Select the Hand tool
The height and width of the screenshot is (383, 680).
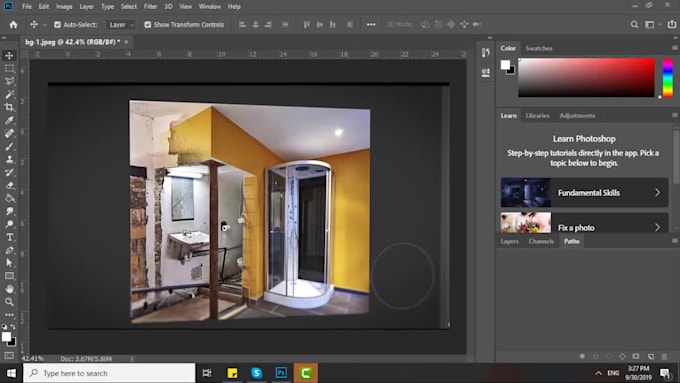[x=9, y=289]
